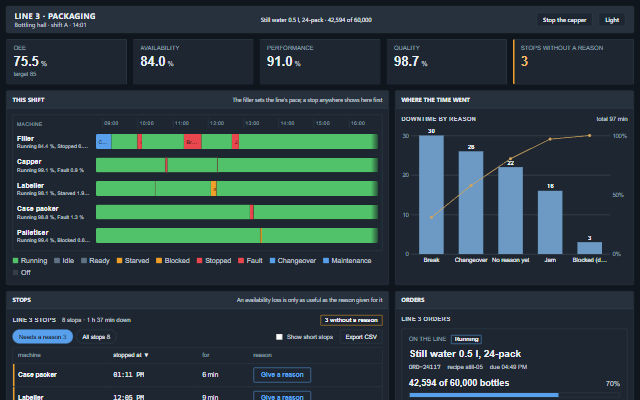The height and width of the screenshot is (400, 640).
Task: Give a reason for Case packer stop
Action: [282, 375]
